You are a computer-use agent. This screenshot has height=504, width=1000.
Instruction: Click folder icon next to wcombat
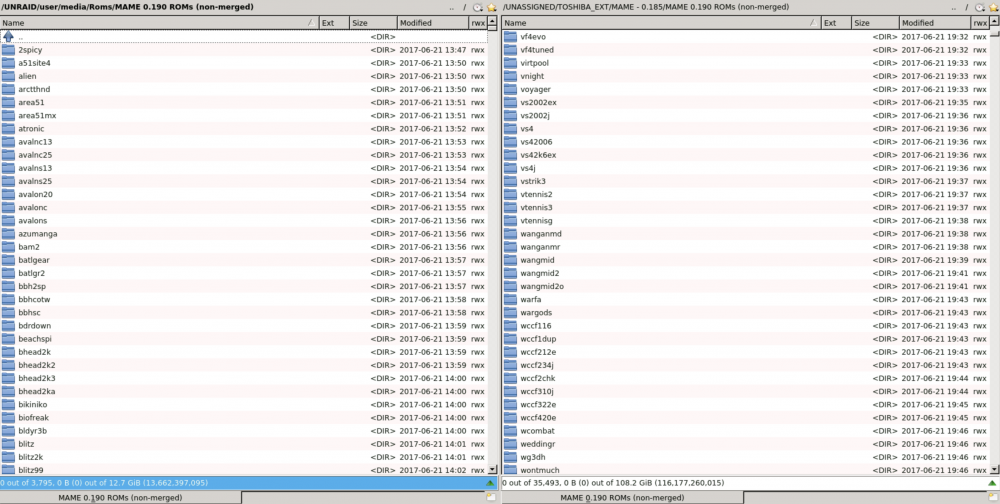[510, 431]
